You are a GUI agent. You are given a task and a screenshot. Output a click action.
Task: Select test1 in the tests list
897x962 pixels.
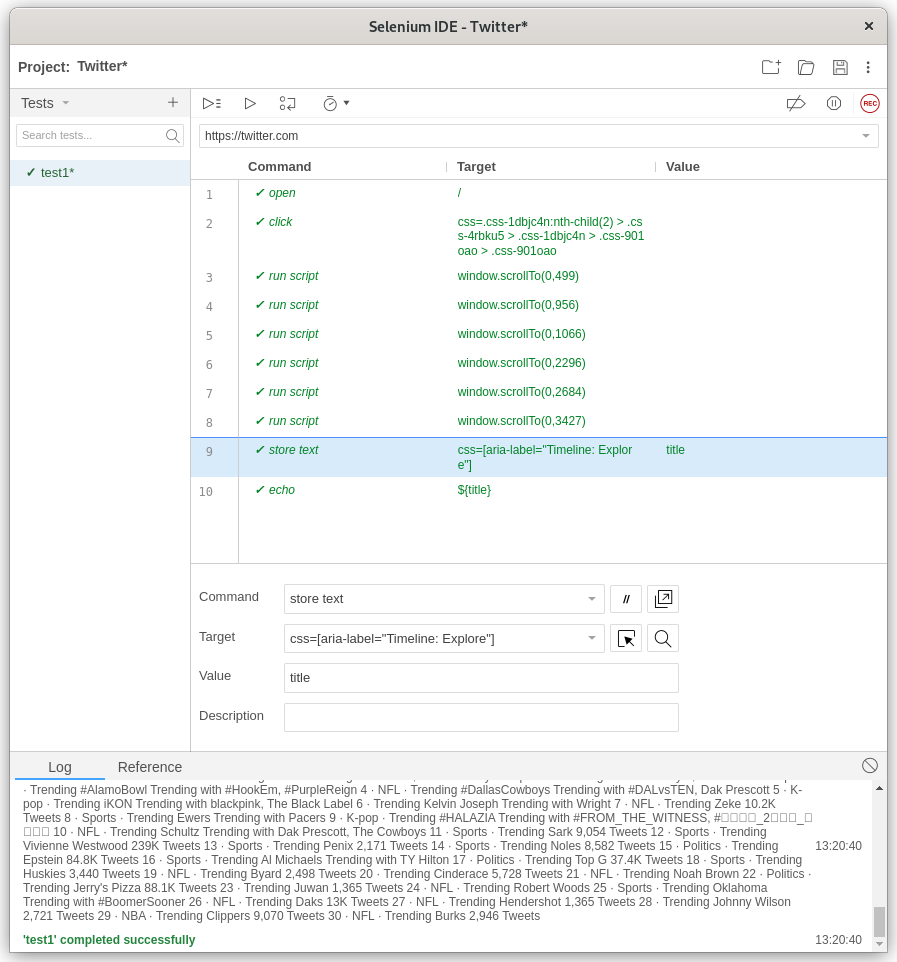tap(100, 173)
